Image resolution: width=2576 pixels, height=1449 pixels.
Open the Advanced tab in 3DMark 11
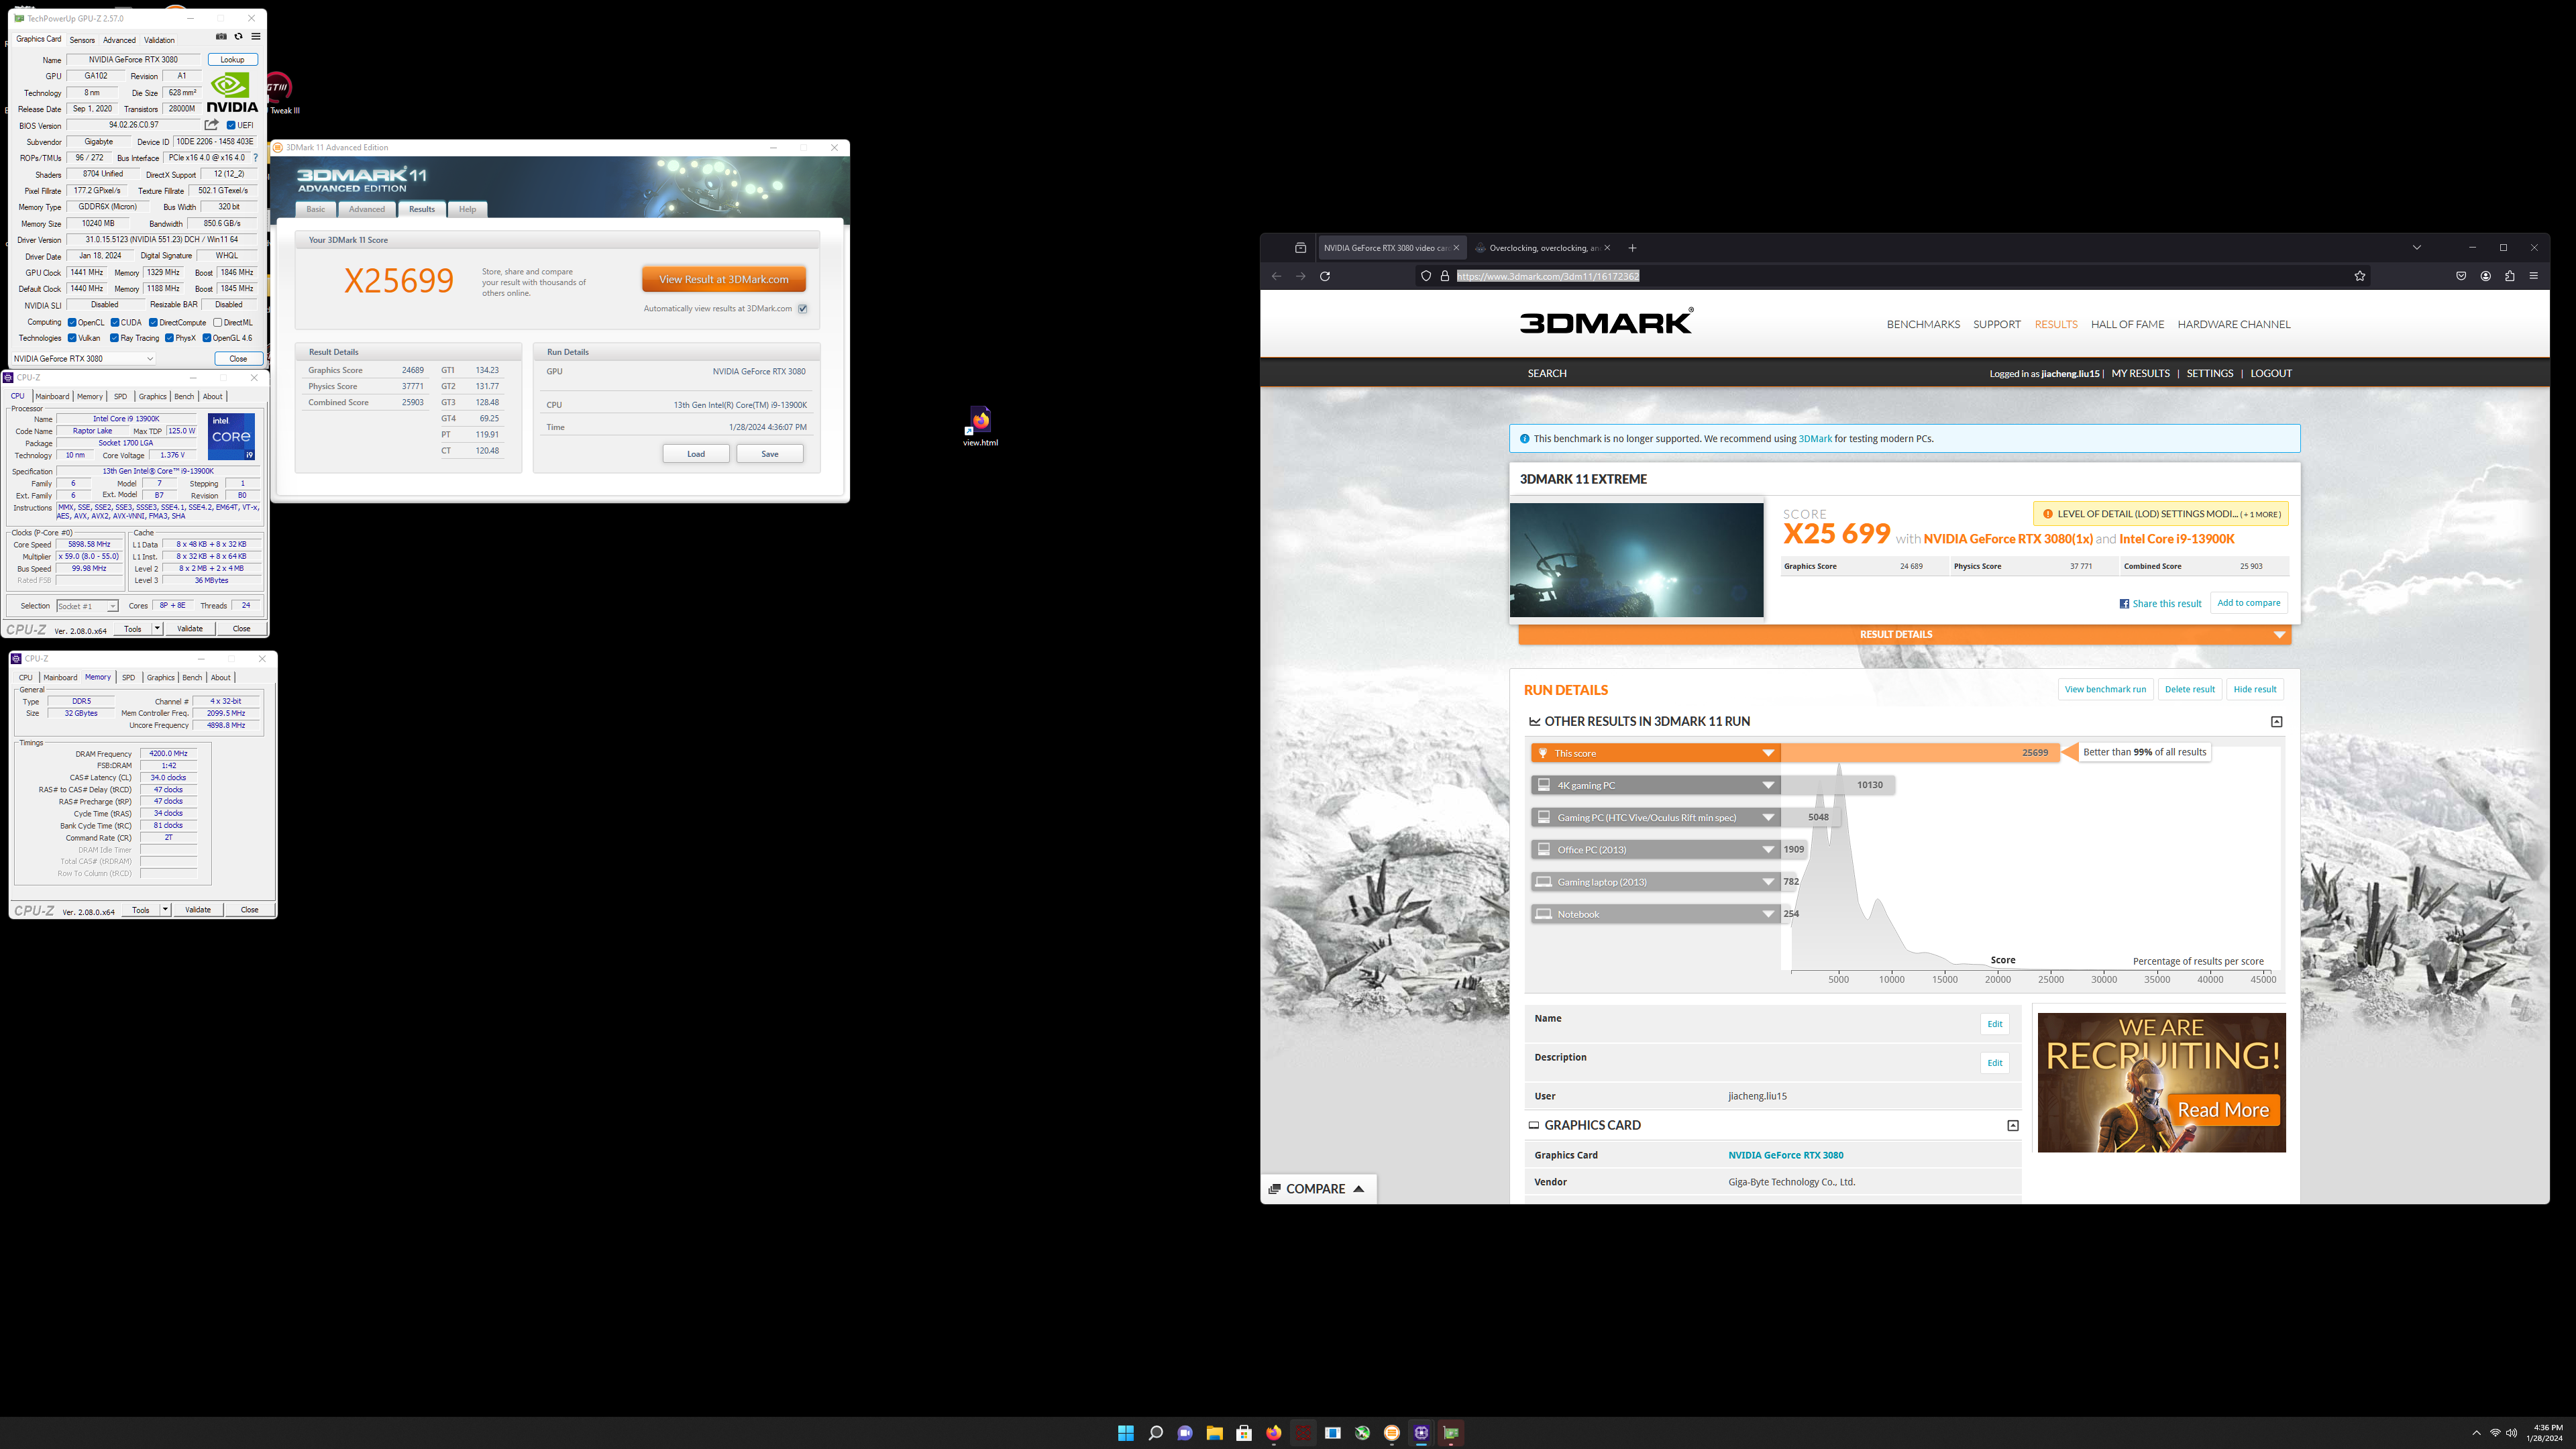(366, 209)
